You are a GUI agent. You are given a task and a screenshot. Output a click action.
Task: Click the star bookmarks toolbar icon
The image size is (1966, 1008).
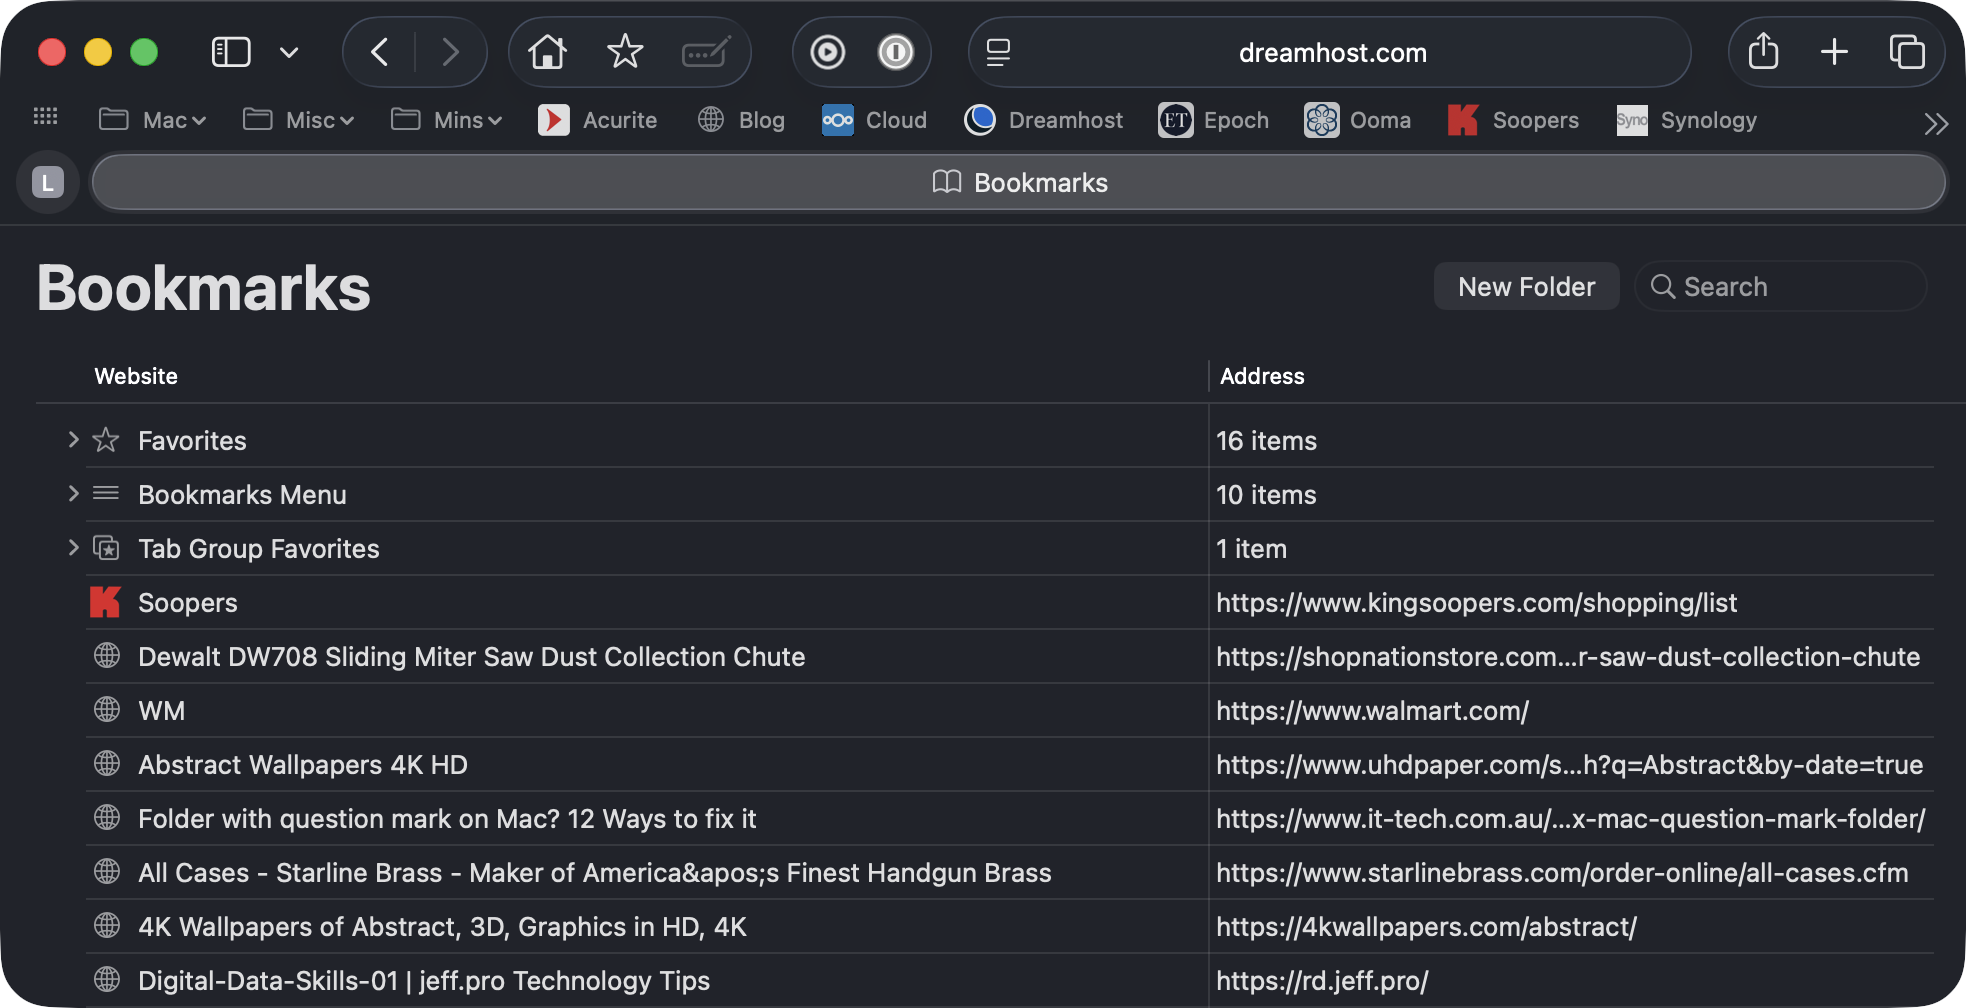click(x=625, y=52)
